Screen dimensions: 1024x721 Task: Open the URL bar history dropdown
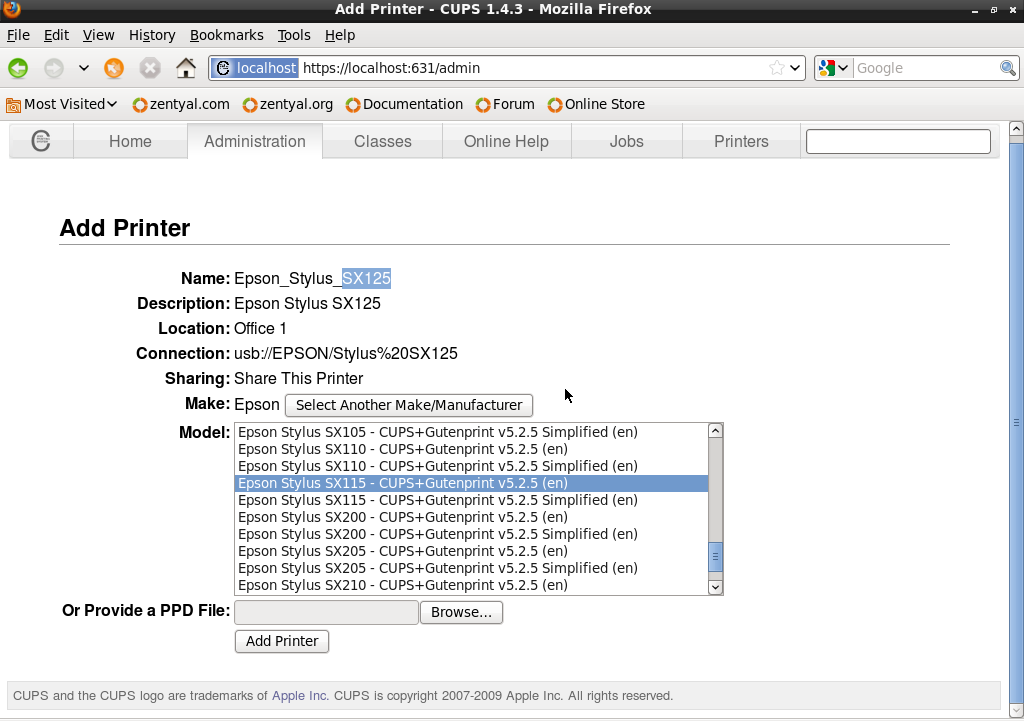(x=795, y=68)
